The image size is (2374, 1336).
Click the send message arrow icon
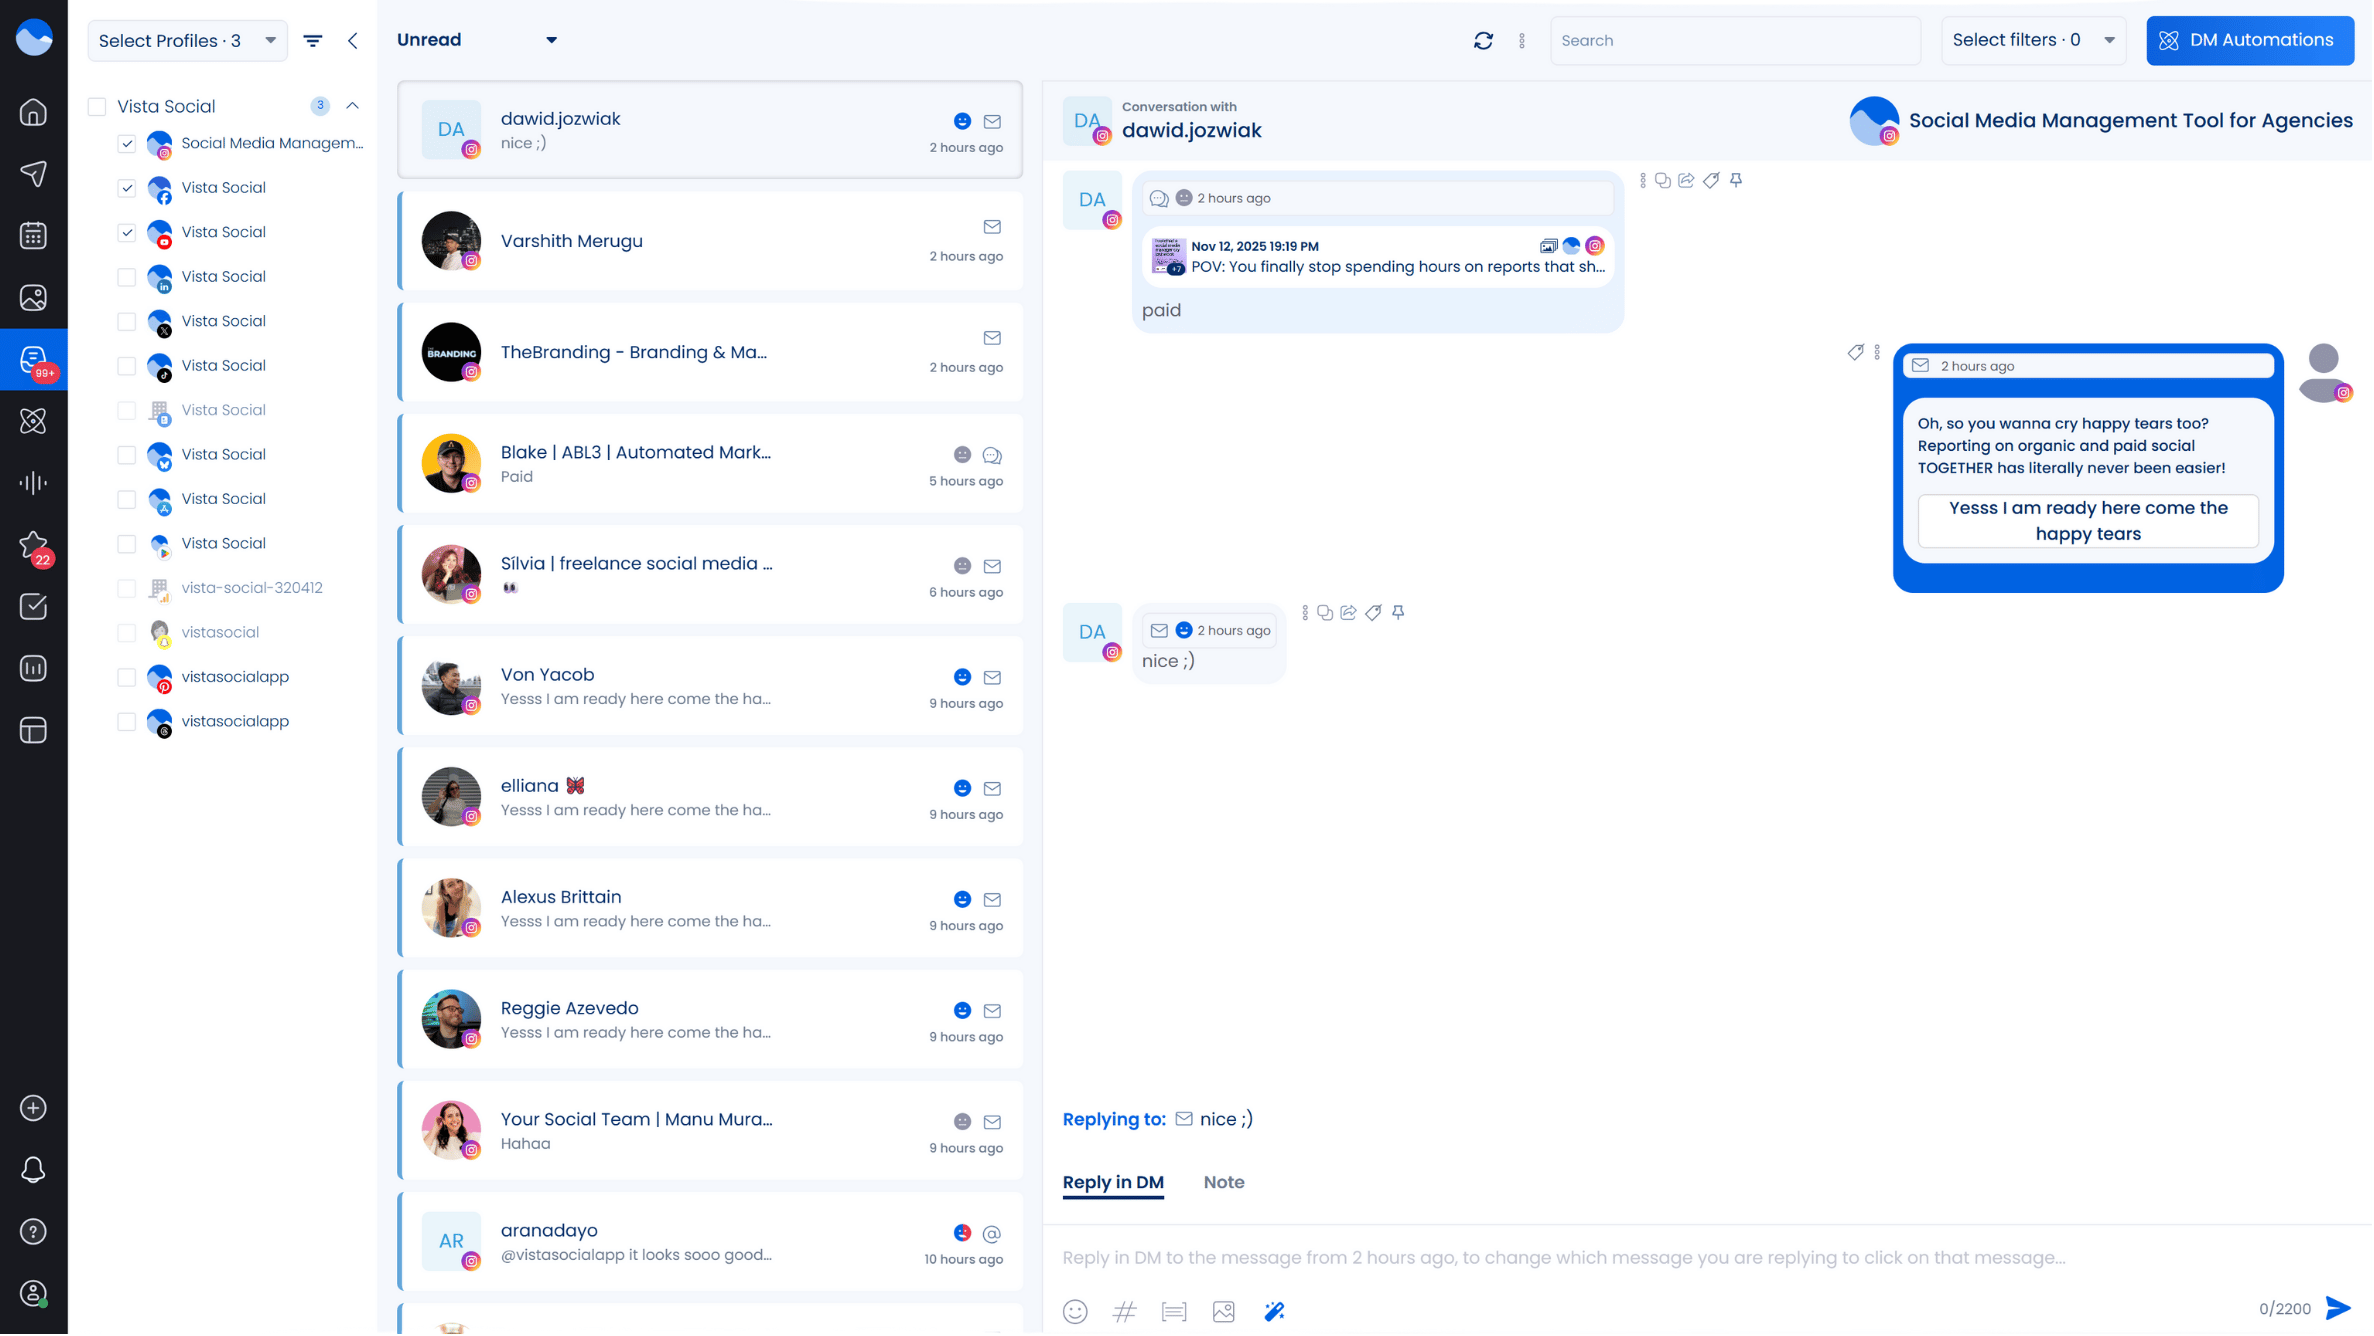[2339, 1309]
